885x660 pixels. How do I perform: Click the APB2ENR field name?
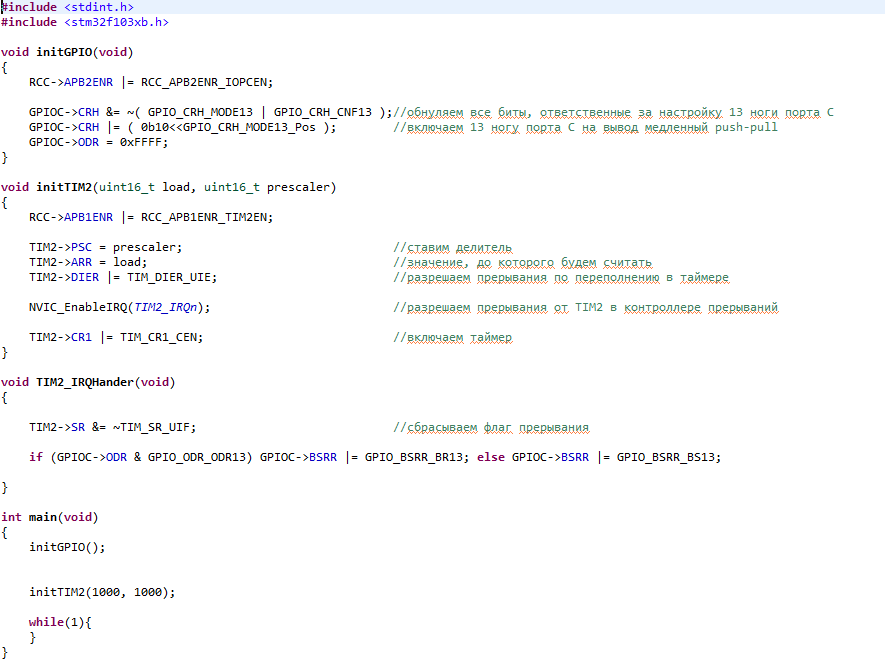tap(88, 82)
